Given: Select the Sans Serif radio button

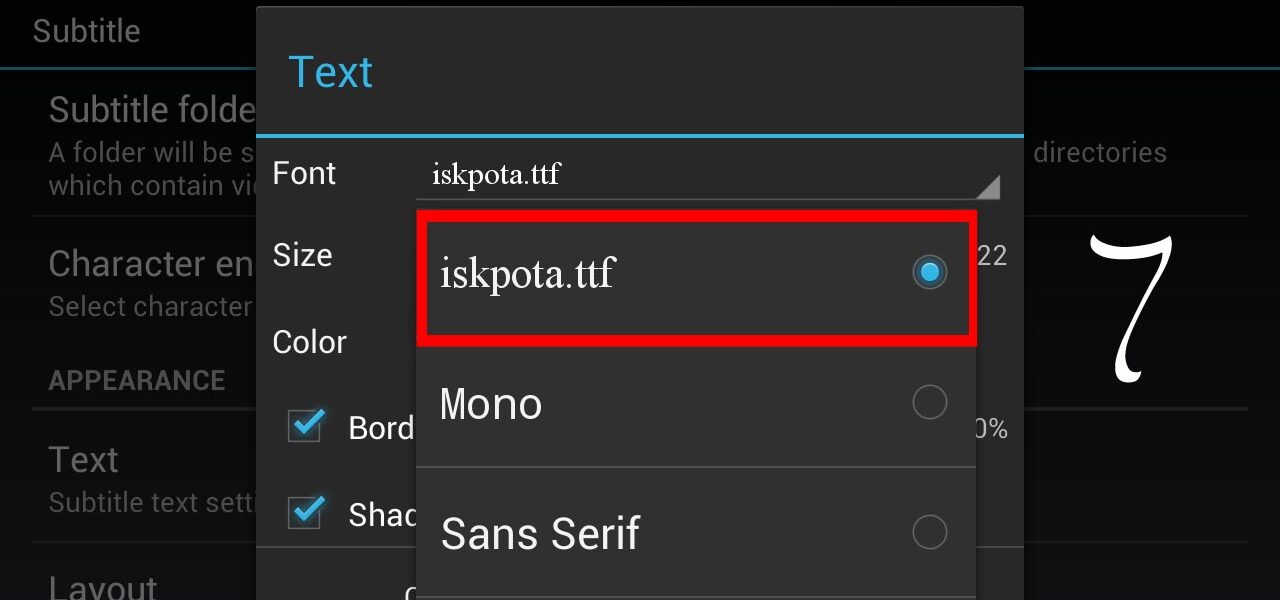Looking at the screenshot, I should (930, 532).
